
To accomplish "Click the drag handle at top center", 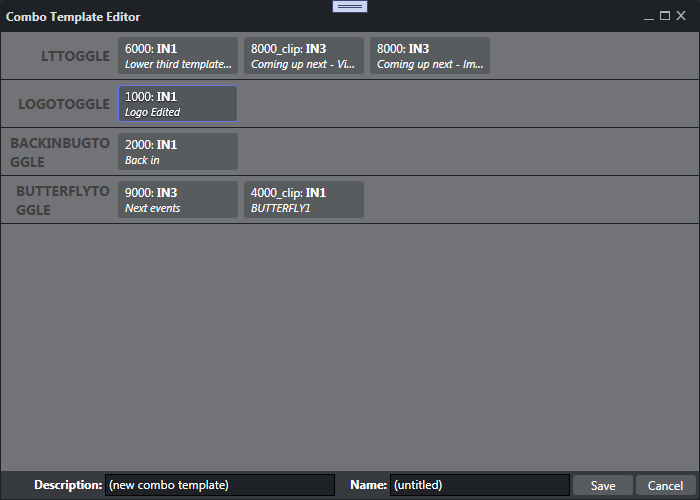I will pyautogui.click(x=350, y=6).
